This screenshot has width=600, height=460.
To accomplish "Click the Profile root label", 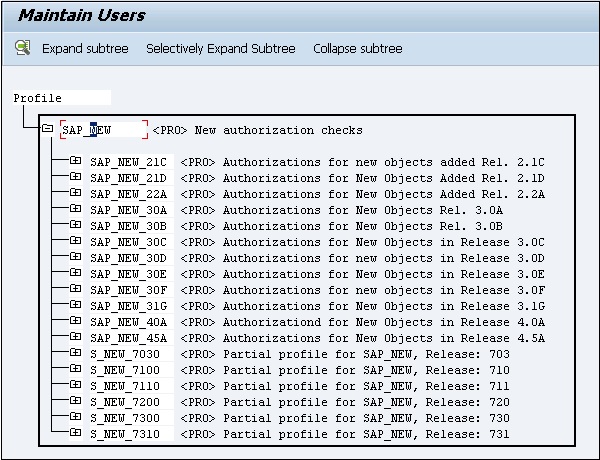I will [x=38, y=98].
